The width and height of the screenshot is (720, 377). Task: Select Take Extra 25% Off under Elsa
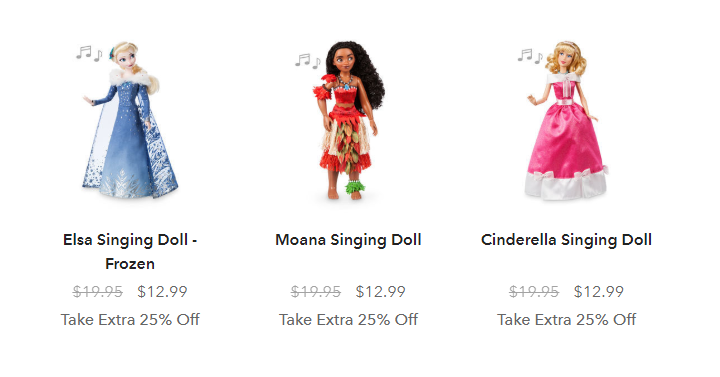[130, 320]
